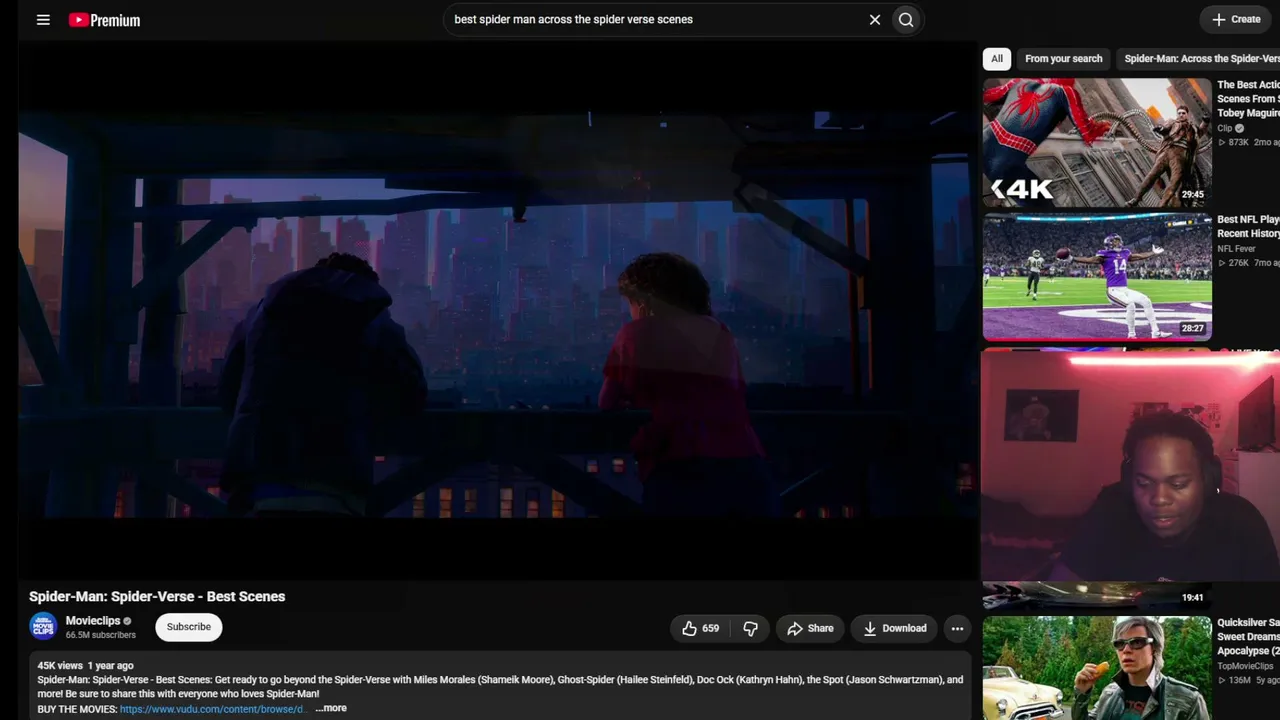Viewport: 1280px width, 720px height.
Task: Select the video title text
Action: (x=157, y=596)
